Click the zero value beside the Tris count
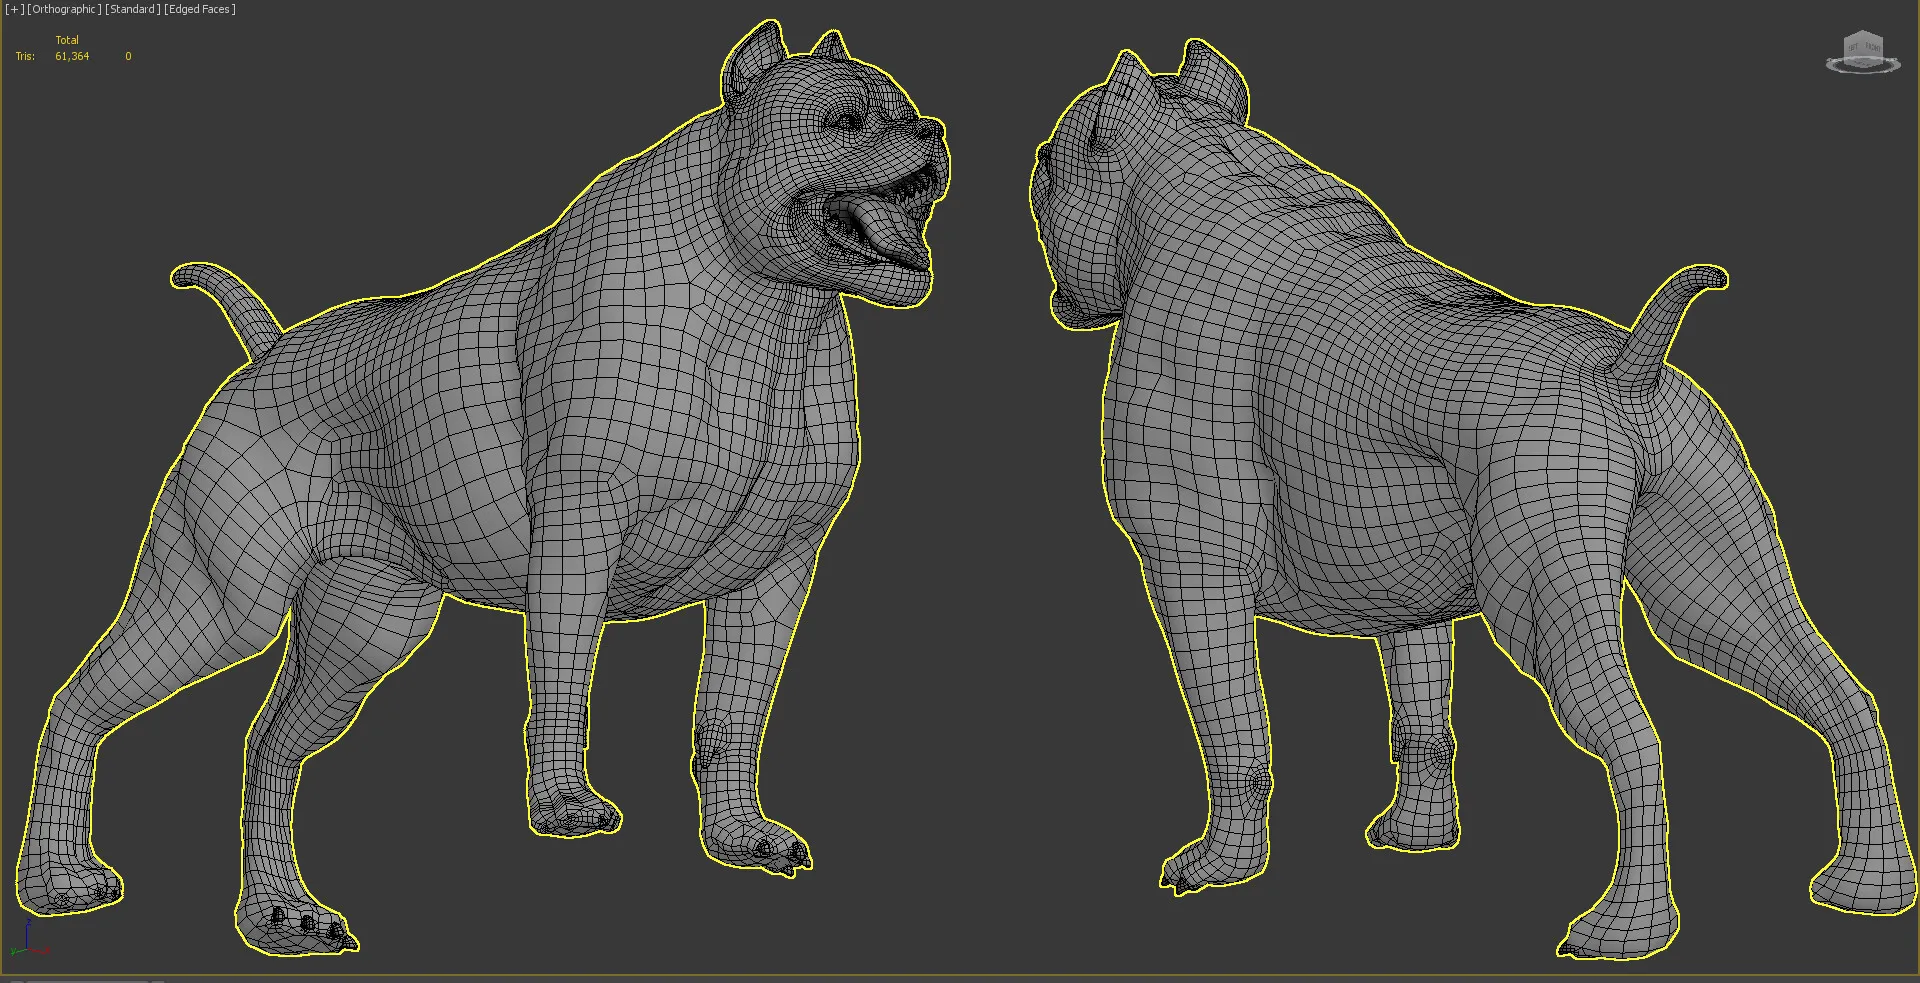The height and width of the screenshot is (983, 1920). (x=128, y=57)
